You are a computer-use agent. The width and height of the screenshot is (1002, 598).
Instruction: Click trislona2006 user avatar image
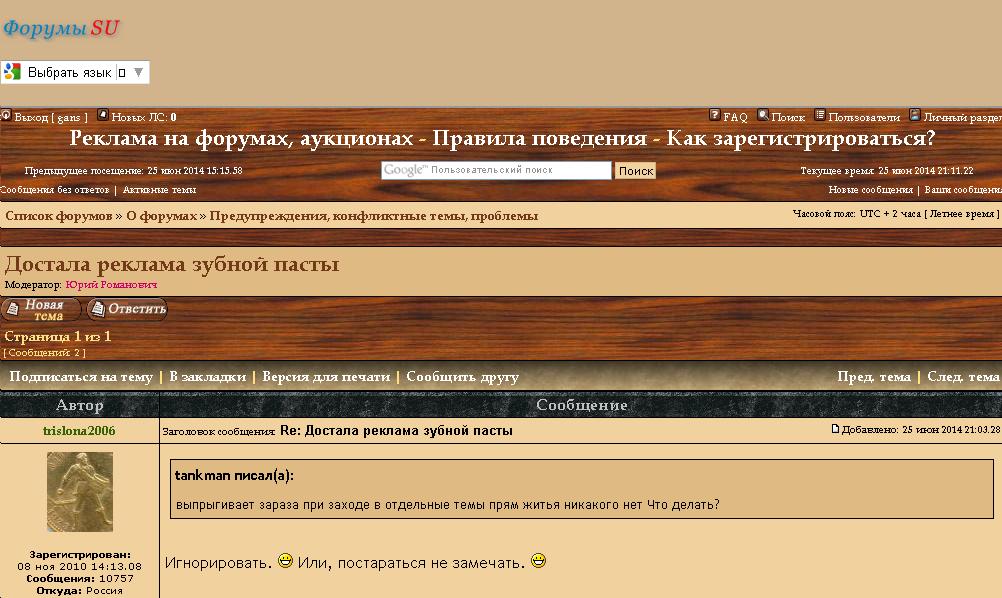point(80,491)
